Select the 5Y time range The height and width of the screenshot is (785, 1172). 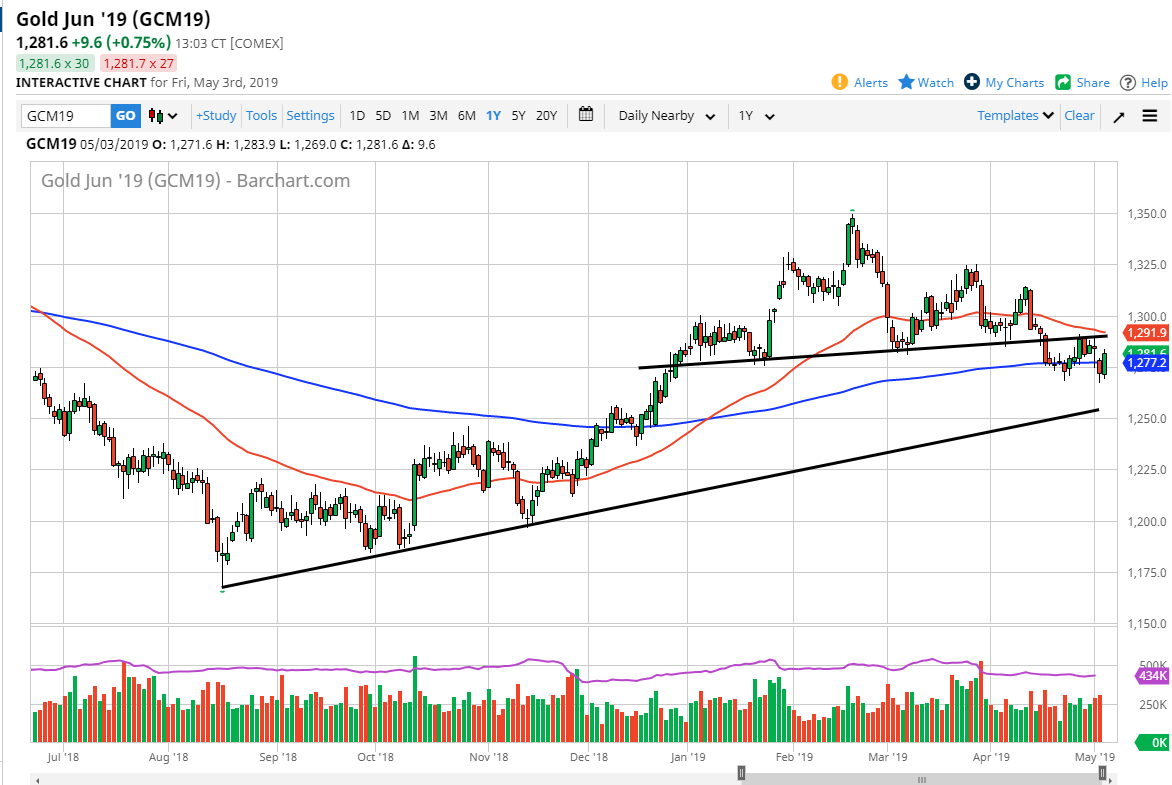(518, 116)
